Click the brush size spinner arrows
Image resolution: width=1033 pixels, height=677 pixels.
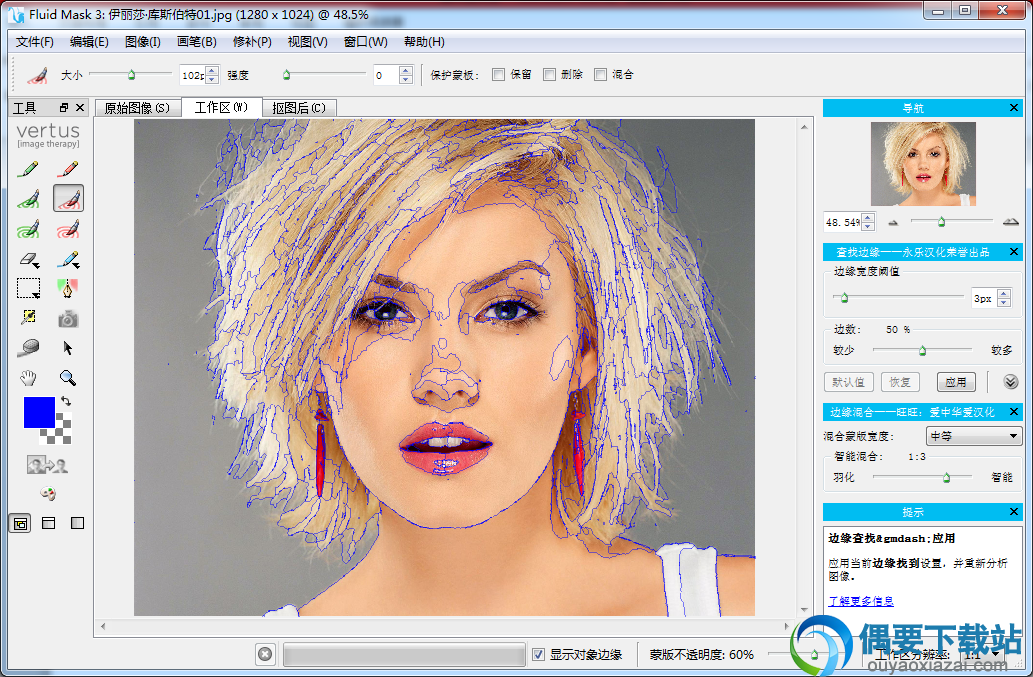coord(212,74)
